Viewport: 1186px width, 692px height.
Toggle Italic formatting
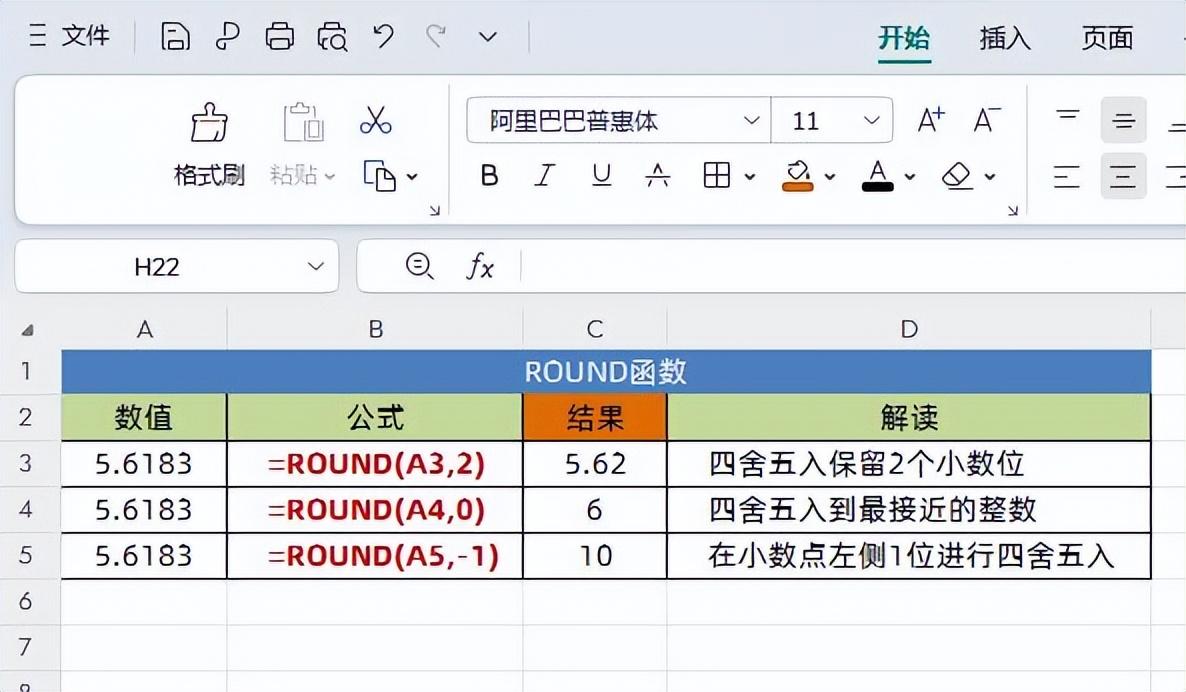click(x=545, y=175)
